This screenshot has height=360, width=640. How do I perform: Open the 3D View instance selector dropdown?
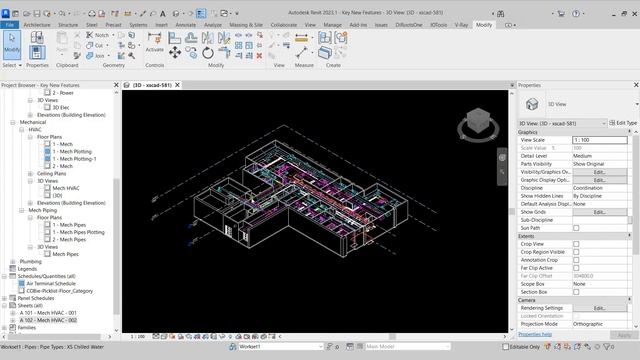pyautogui.click(x=562, y=123)
